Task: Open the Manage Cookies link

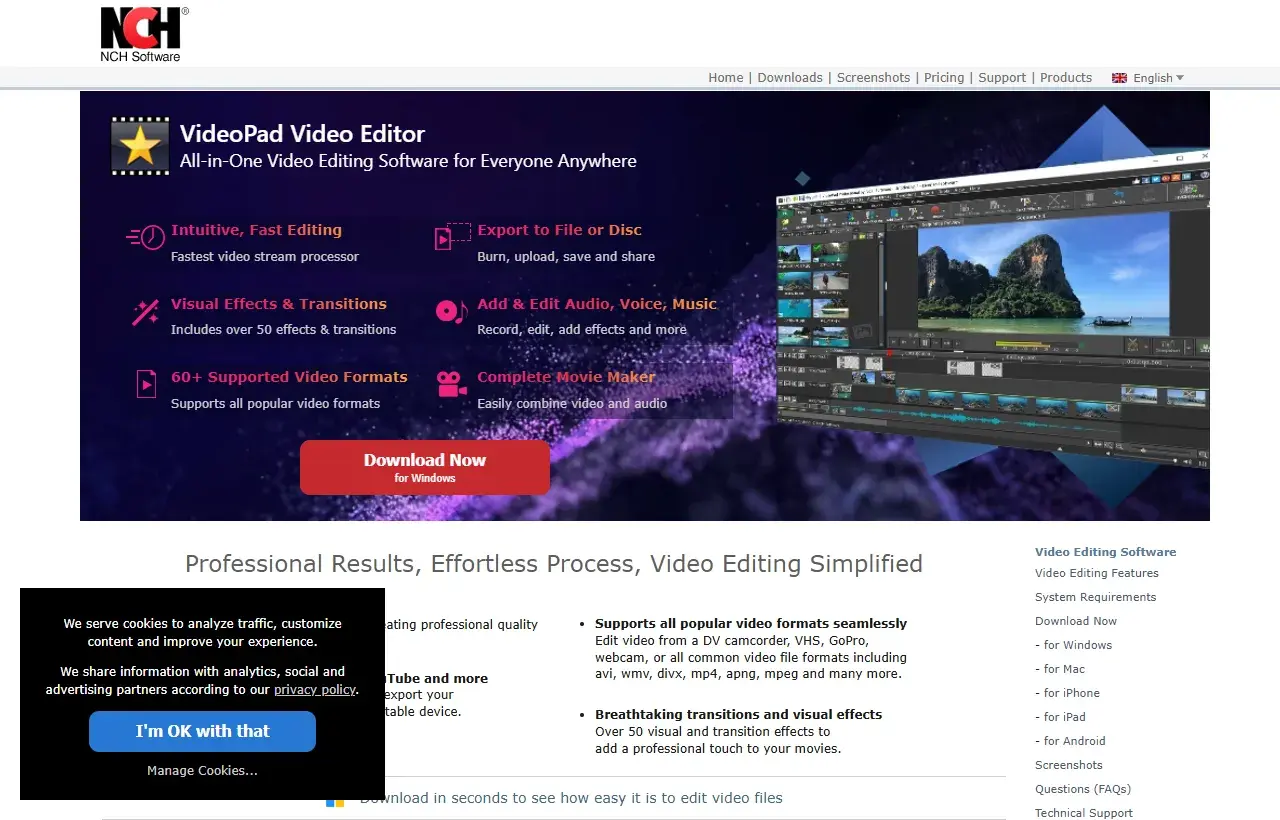Action: click(x=202, y=771)
